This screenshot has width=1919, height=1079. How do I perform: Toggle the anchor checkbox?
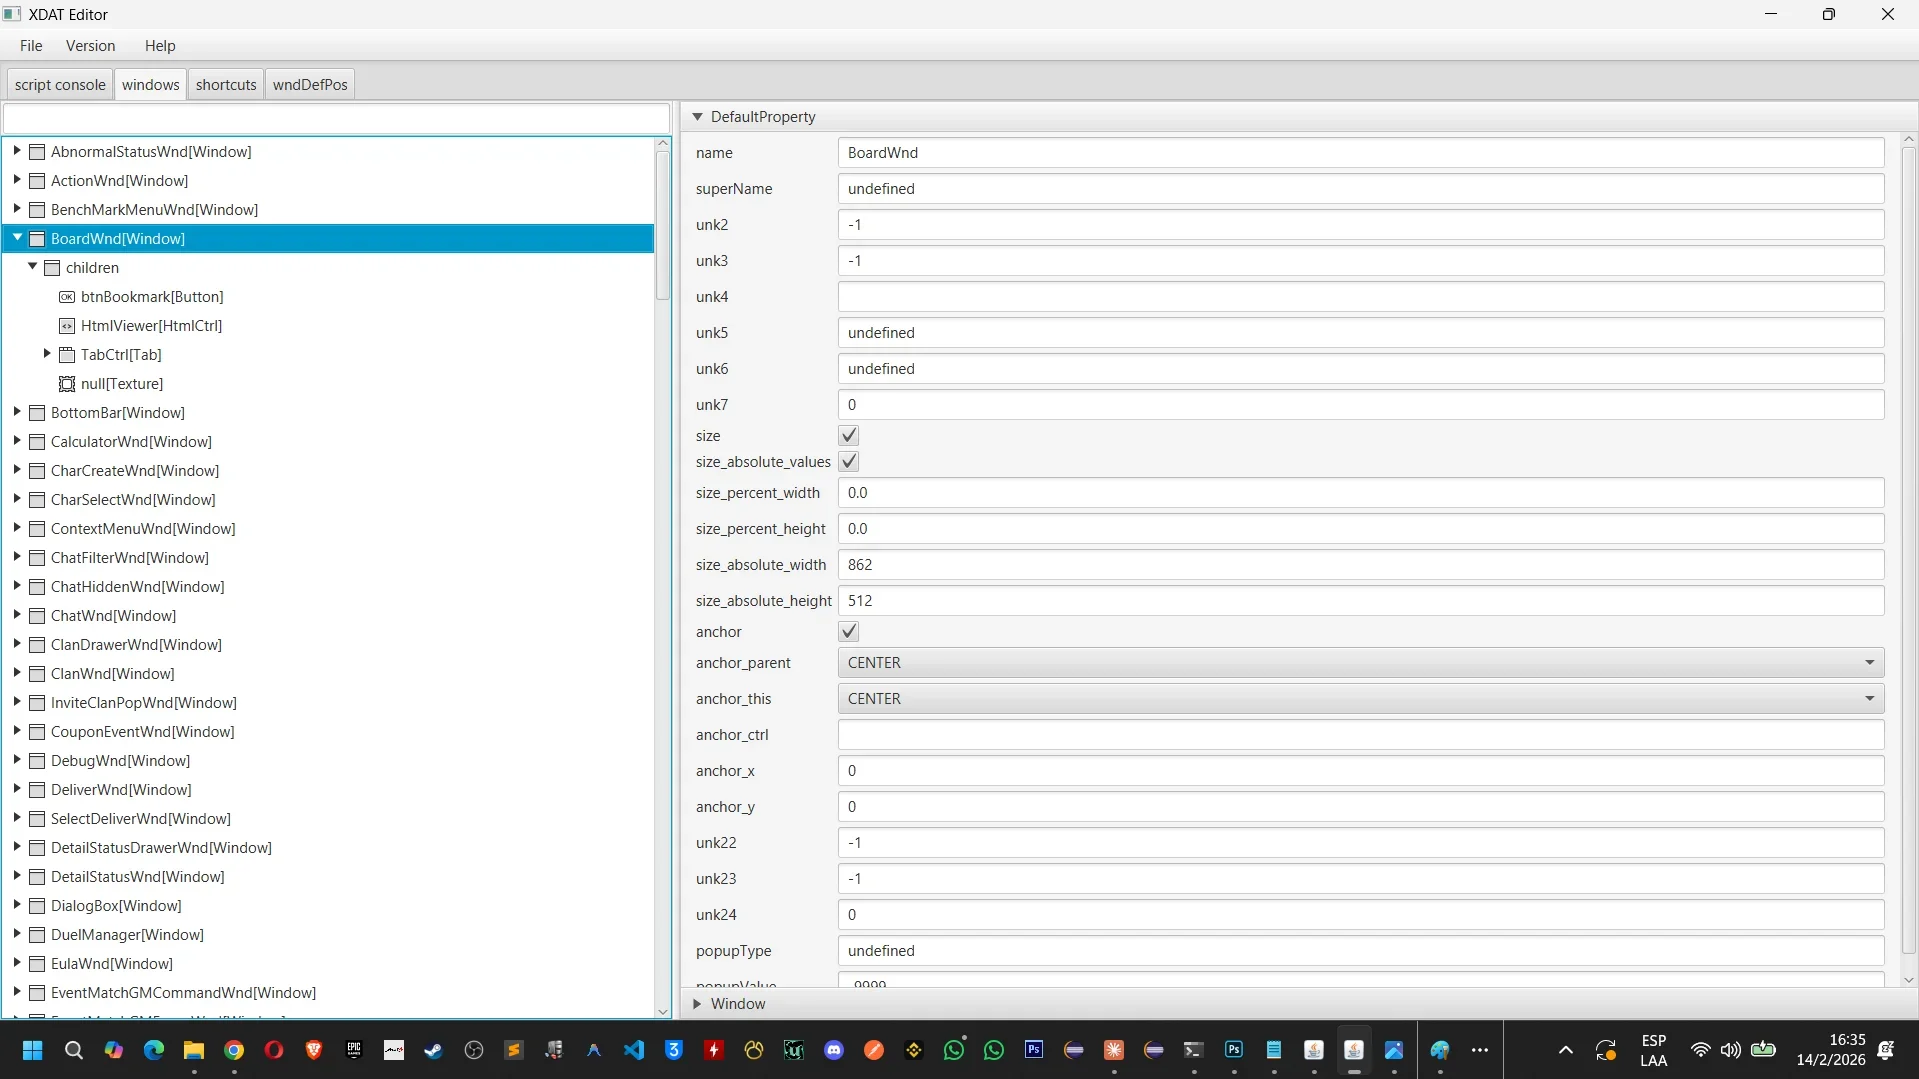(x=849, y=632)
